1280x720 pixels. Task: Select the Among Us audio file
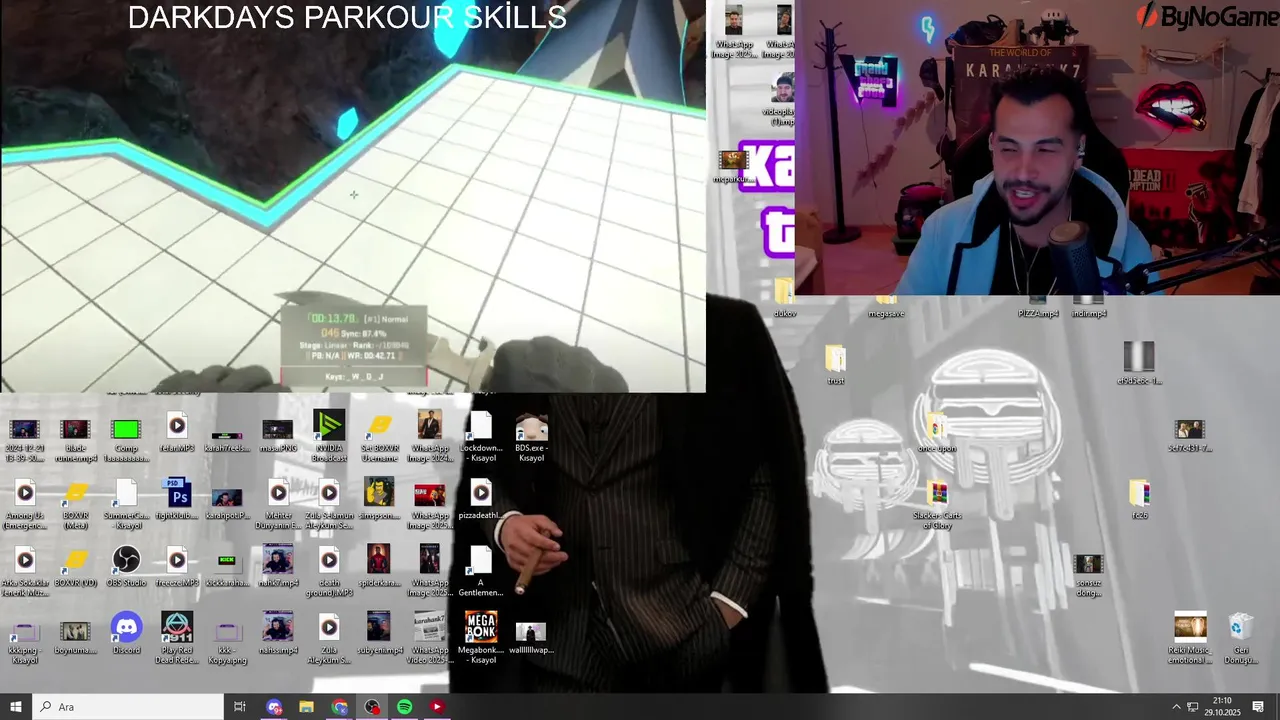[25, 493]
